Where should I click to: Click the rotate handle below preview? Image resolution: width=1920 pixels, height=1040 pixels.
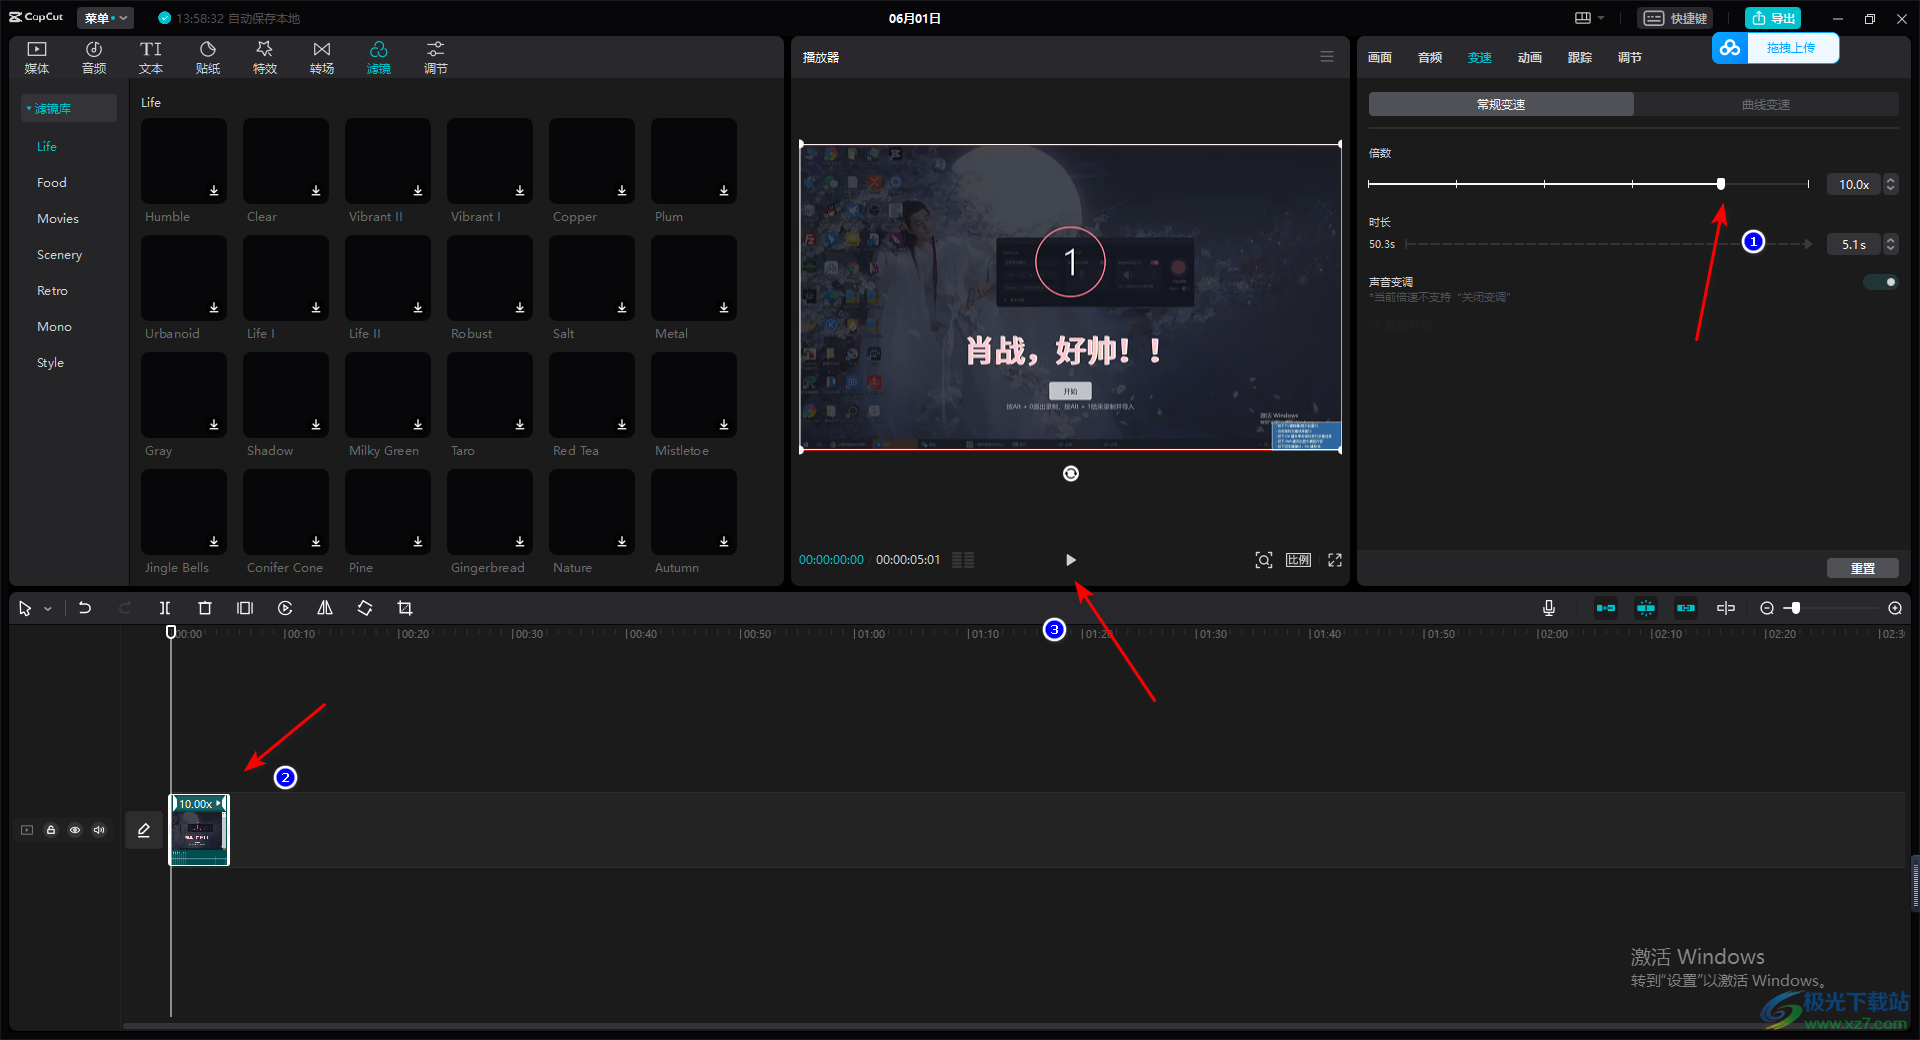click(1071, 474)
